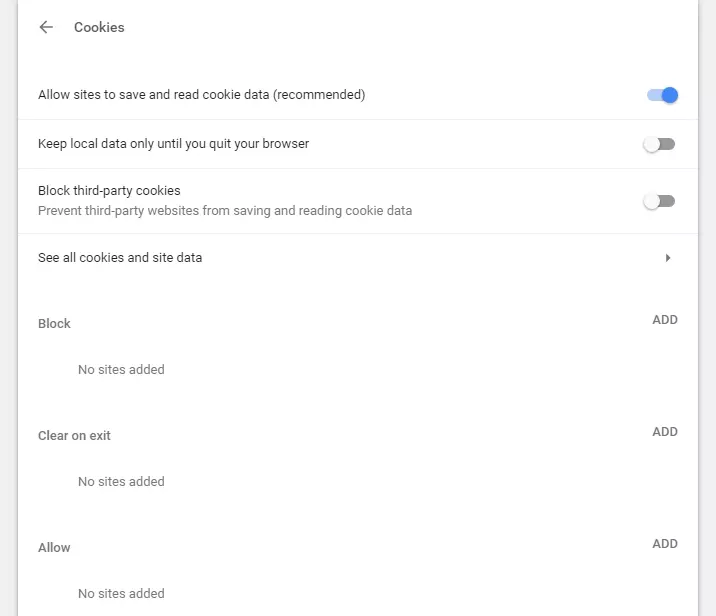Image resolution: width=716 pixels, height=616 pixels.
Task: Enable keep local data until quit toggle
Action: 659,144
